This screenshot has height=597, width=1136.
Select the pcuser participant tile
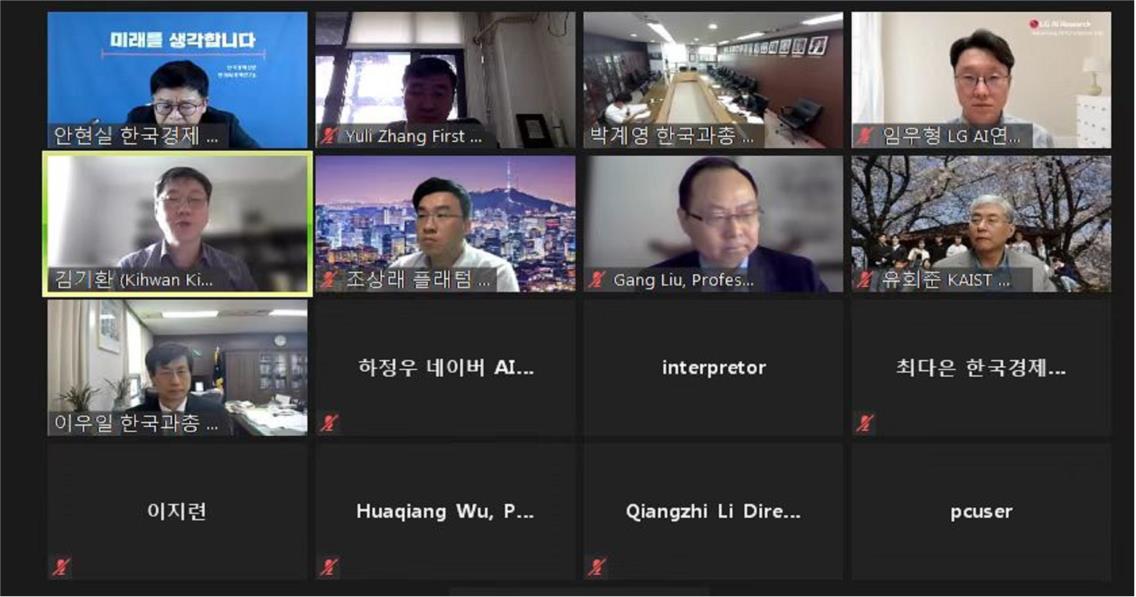tap(981, 512)
